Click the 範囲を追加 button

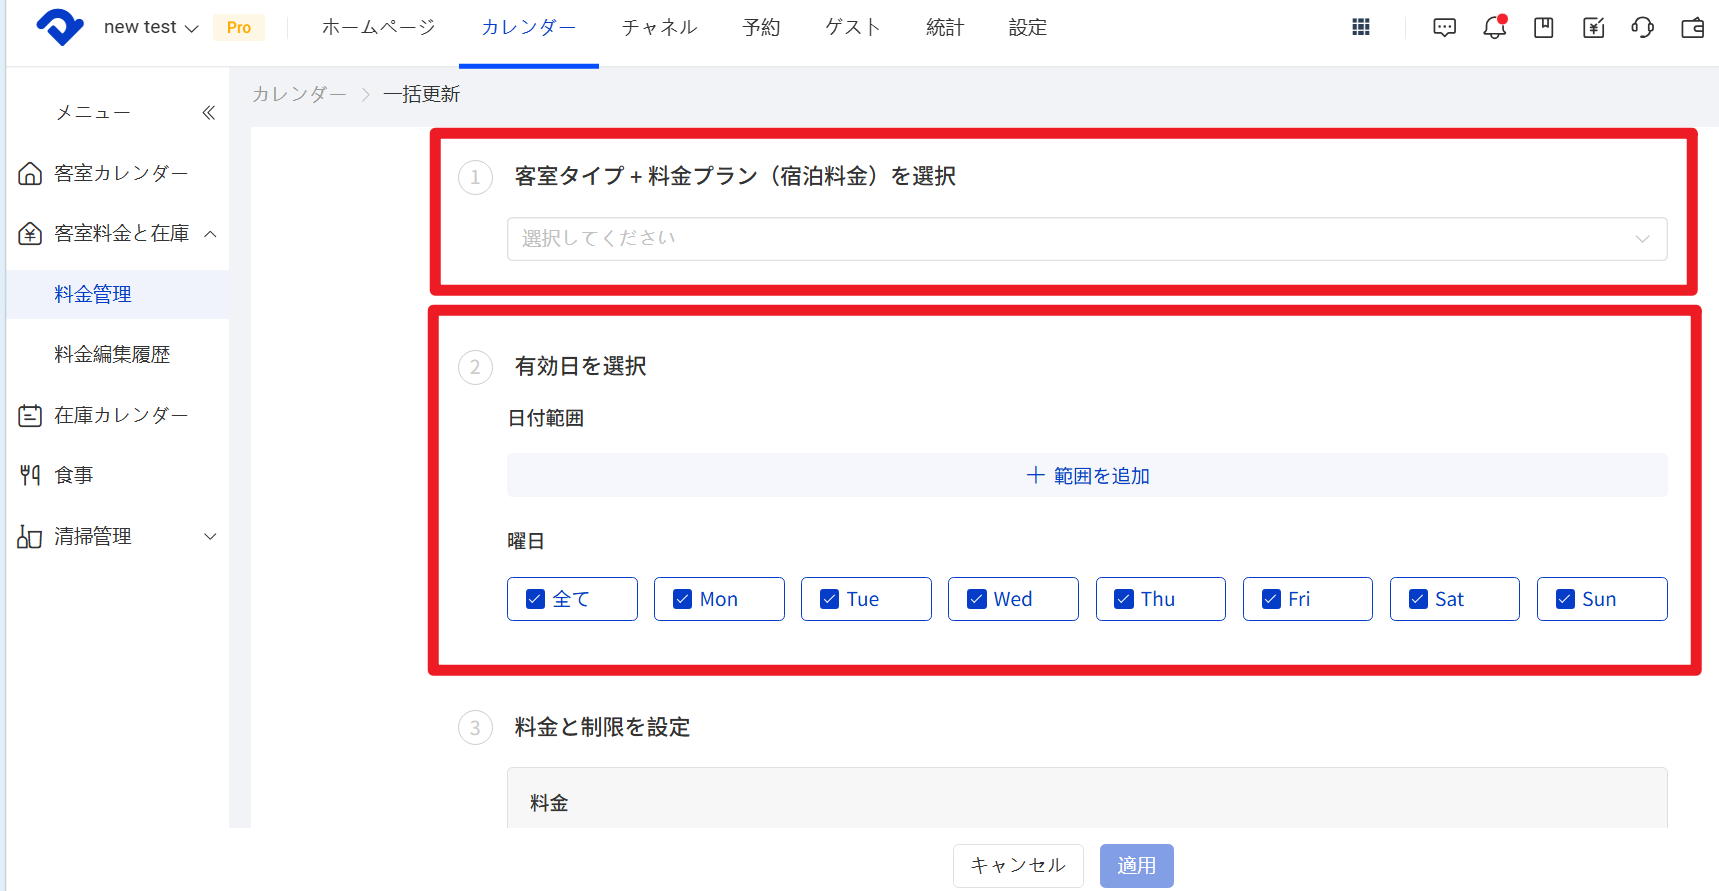(1087, 475)
